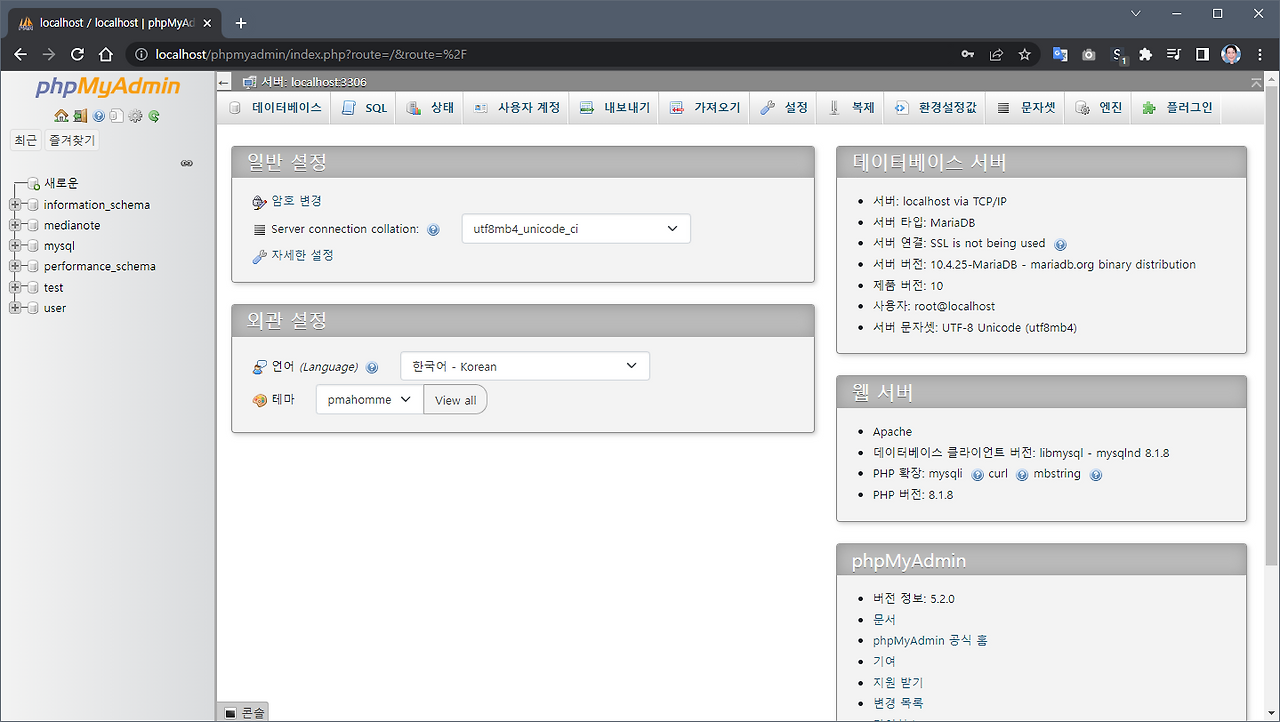
Task: Open the 언어 (Language) dropdown
Action: point(524,366)
